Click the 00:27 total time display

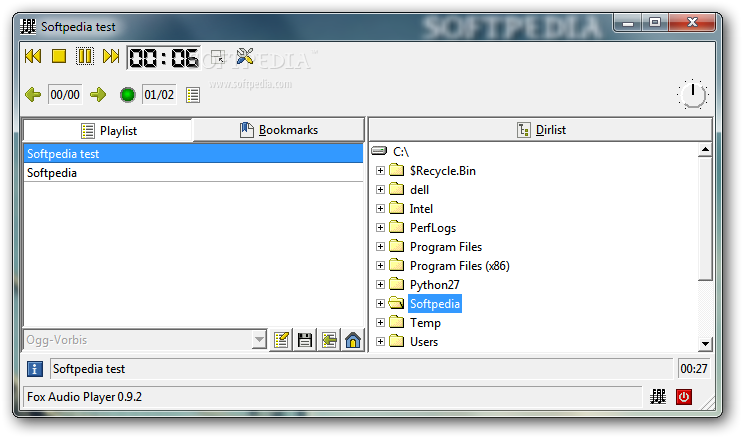(x=694, y=369)
